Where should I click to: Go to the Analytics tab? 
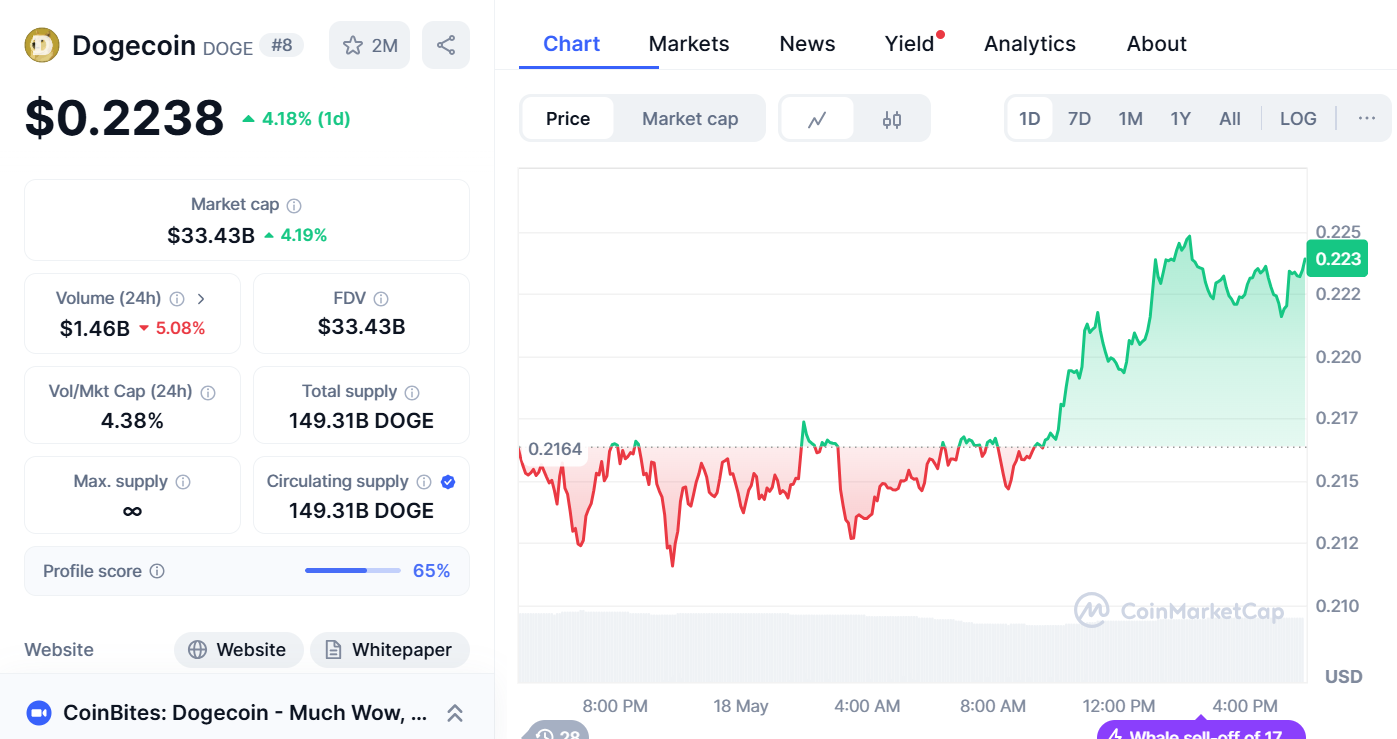[1029, 44]
